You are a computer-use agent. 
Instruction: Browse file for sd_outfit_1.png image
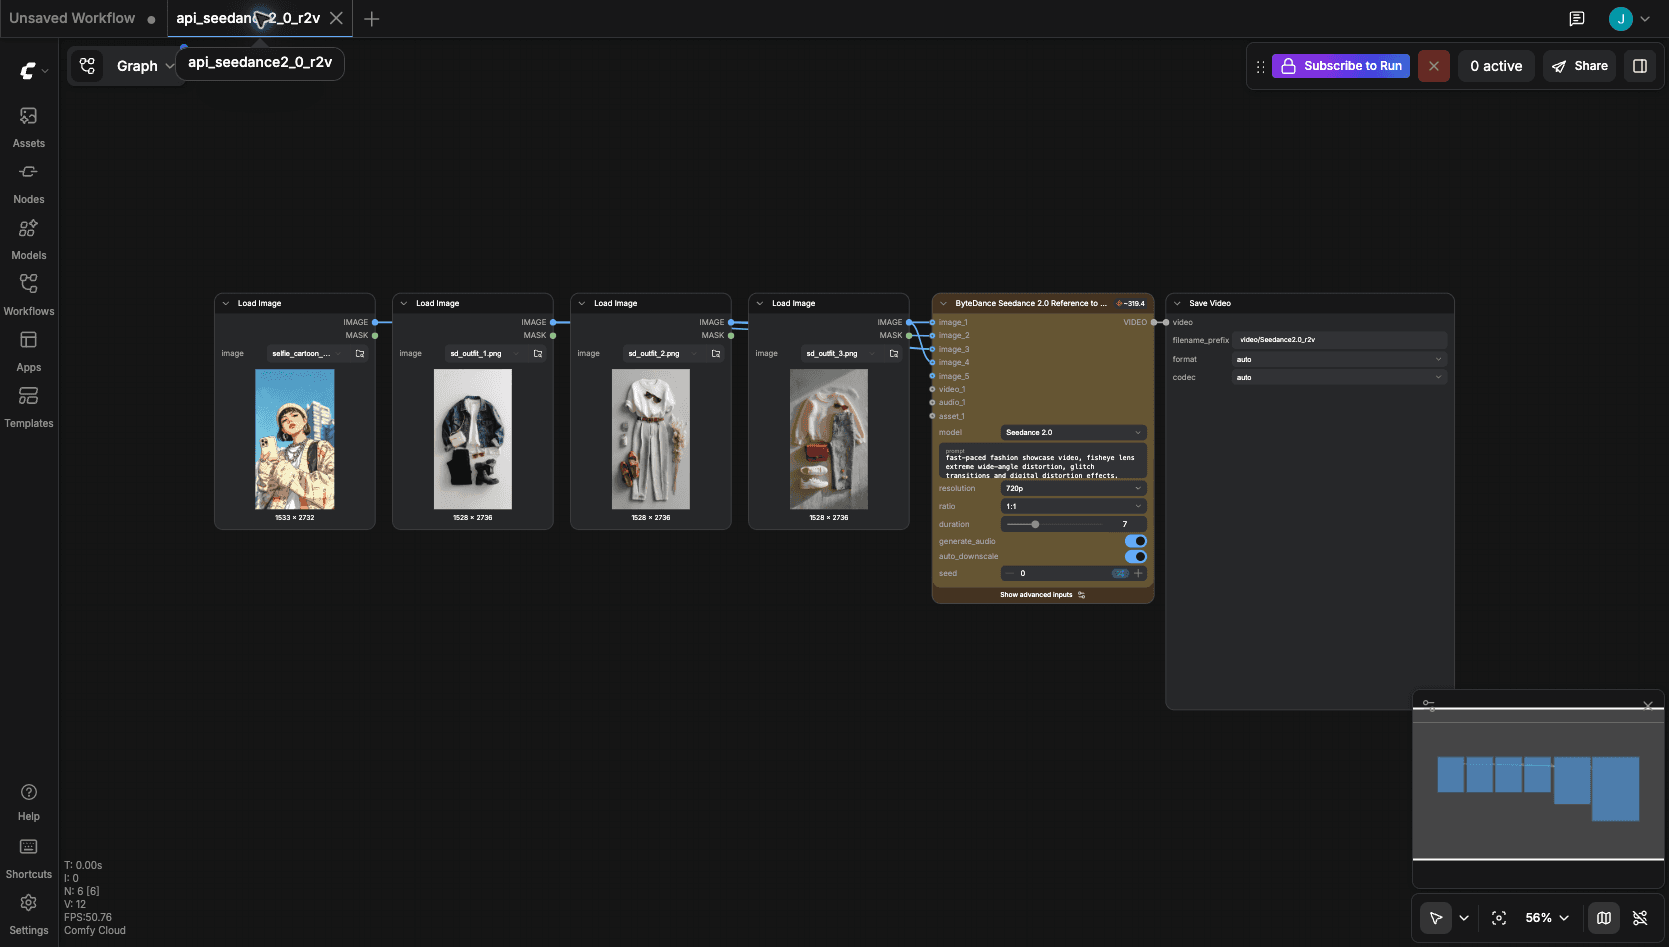[538, 353]
